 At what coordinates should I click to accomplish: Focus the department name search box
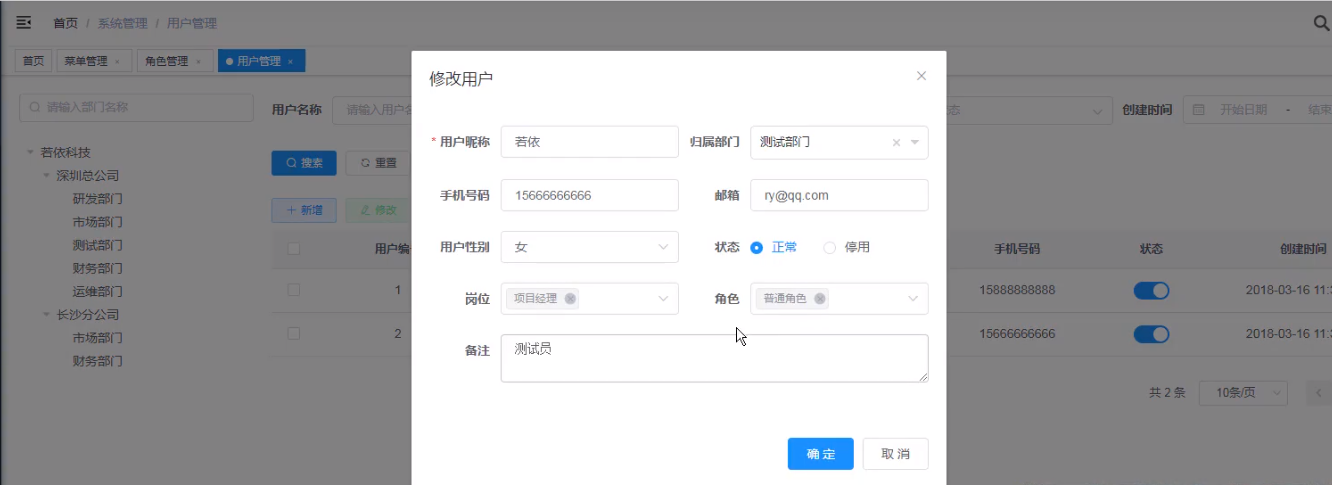click(x=137, y=108)
